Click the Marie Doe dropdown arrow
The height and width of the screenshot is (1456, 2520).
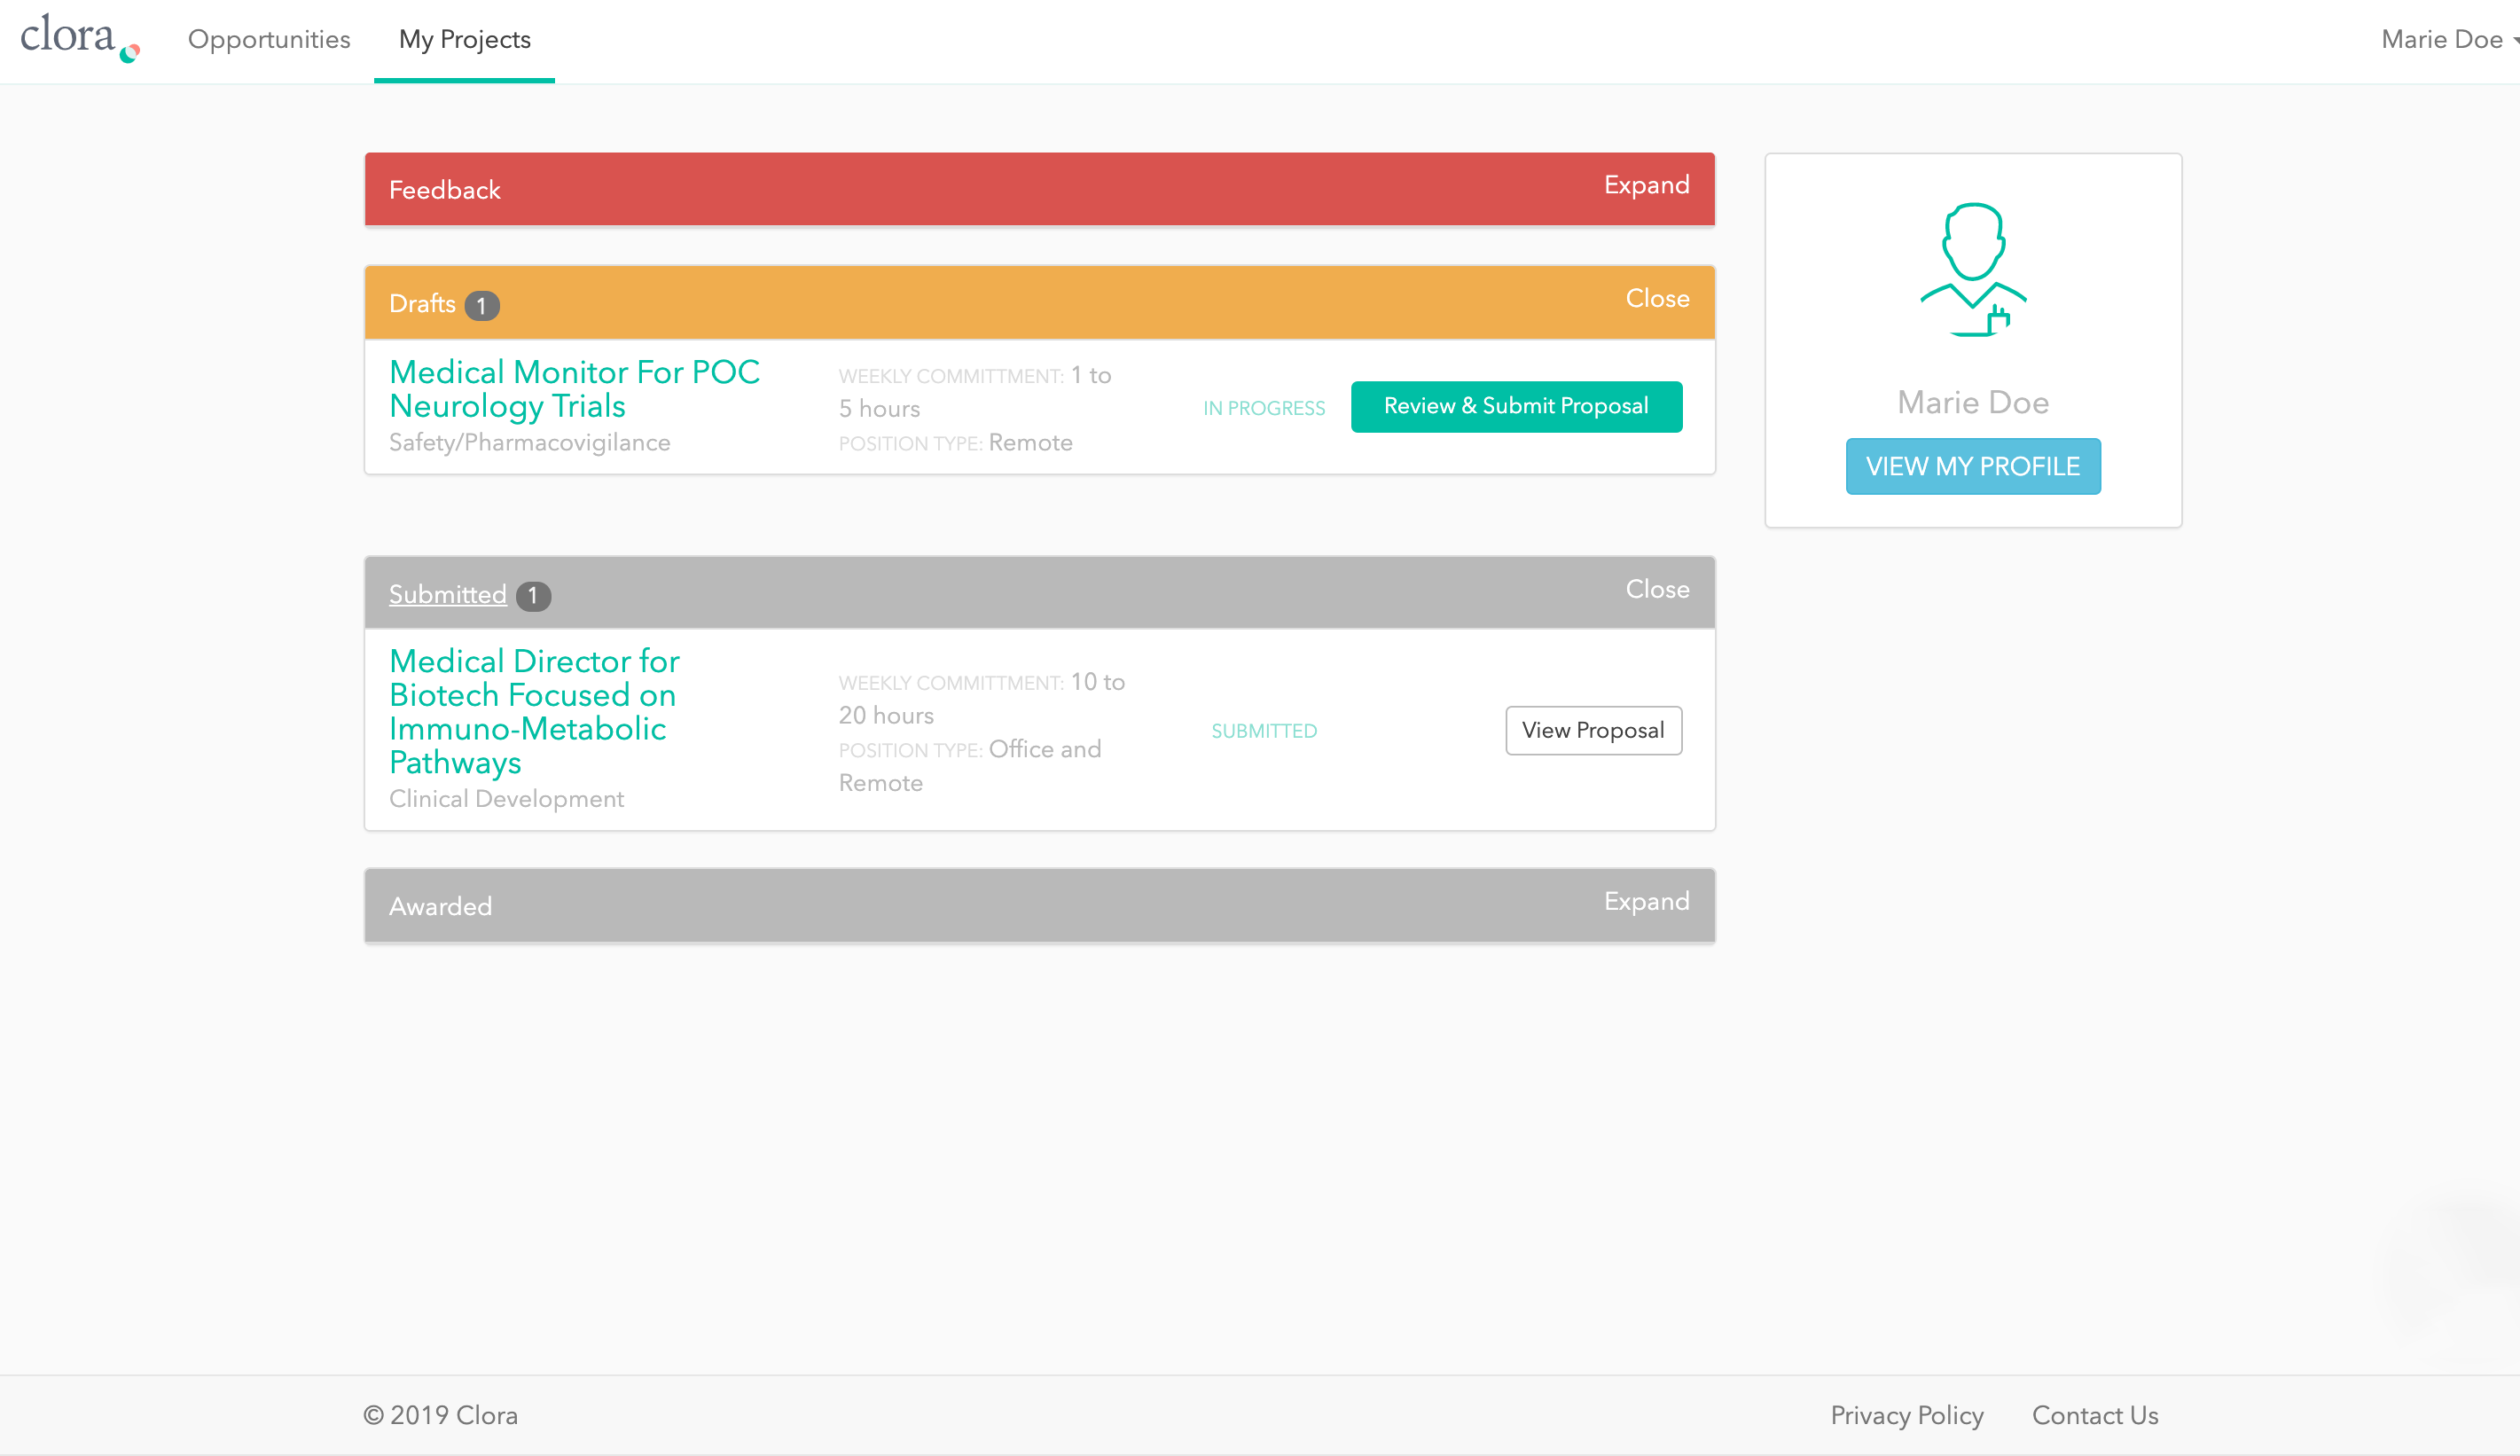(x=2515, y=40)
